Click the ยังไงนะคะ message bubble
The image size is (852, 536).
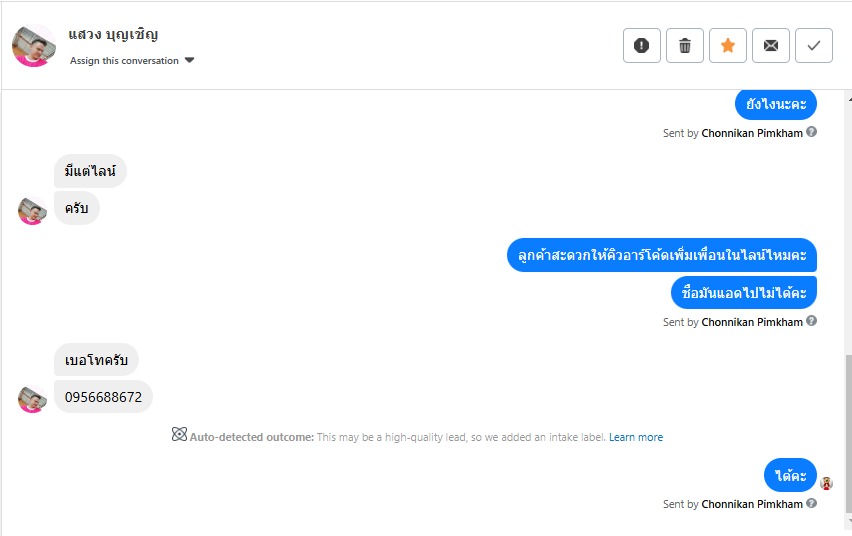point(776,103)
